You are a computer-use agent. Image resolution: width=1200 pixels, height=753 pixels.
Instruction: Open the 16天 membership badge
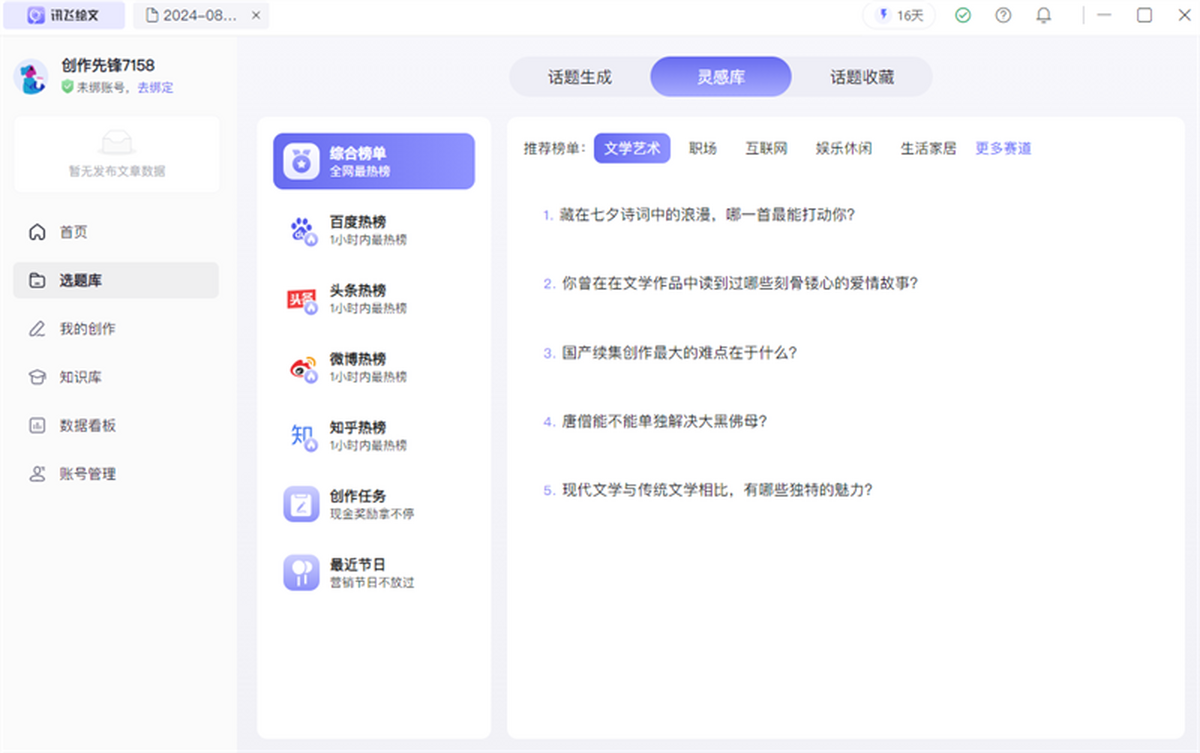coord(900,16)
